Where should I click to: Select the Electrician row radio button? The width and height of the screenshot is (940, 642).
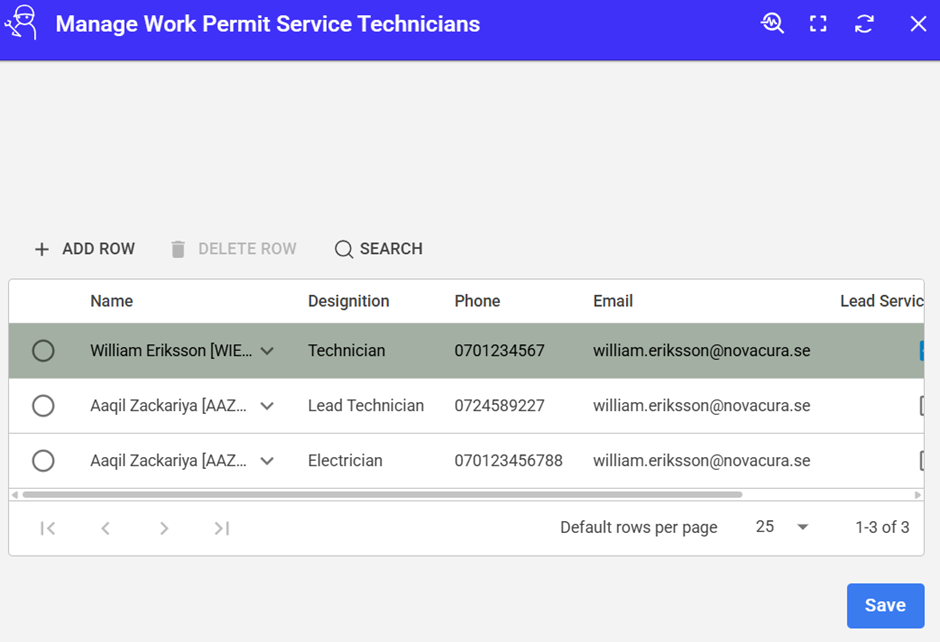(x=43, y=461)
